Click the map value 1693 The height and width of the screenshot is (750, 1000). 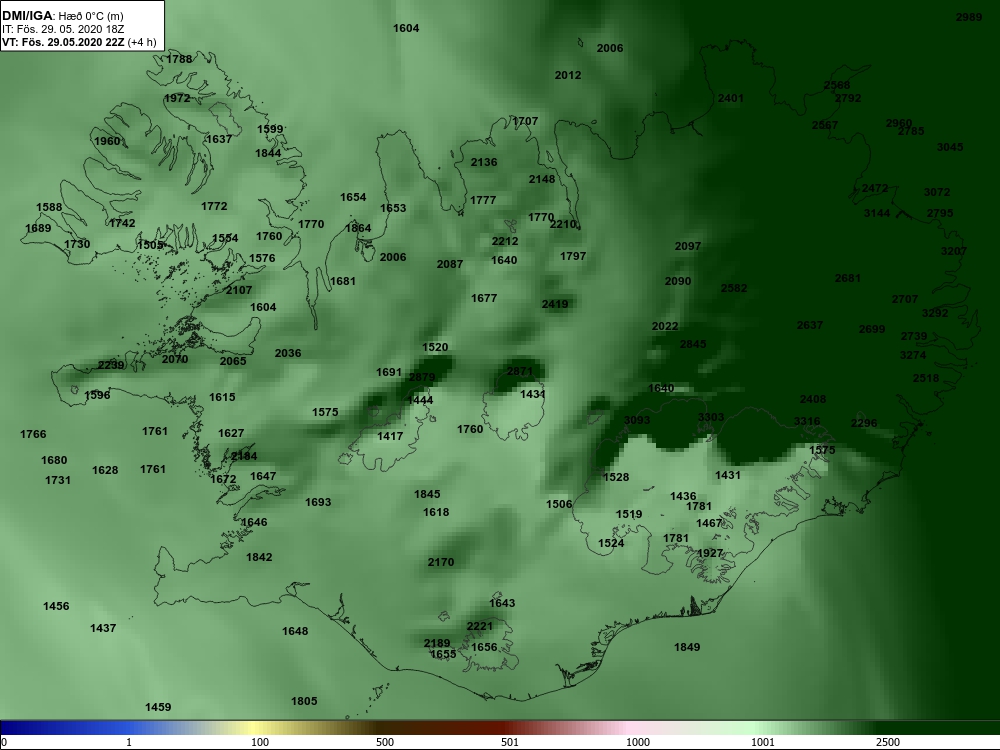[x=318, y=503]
